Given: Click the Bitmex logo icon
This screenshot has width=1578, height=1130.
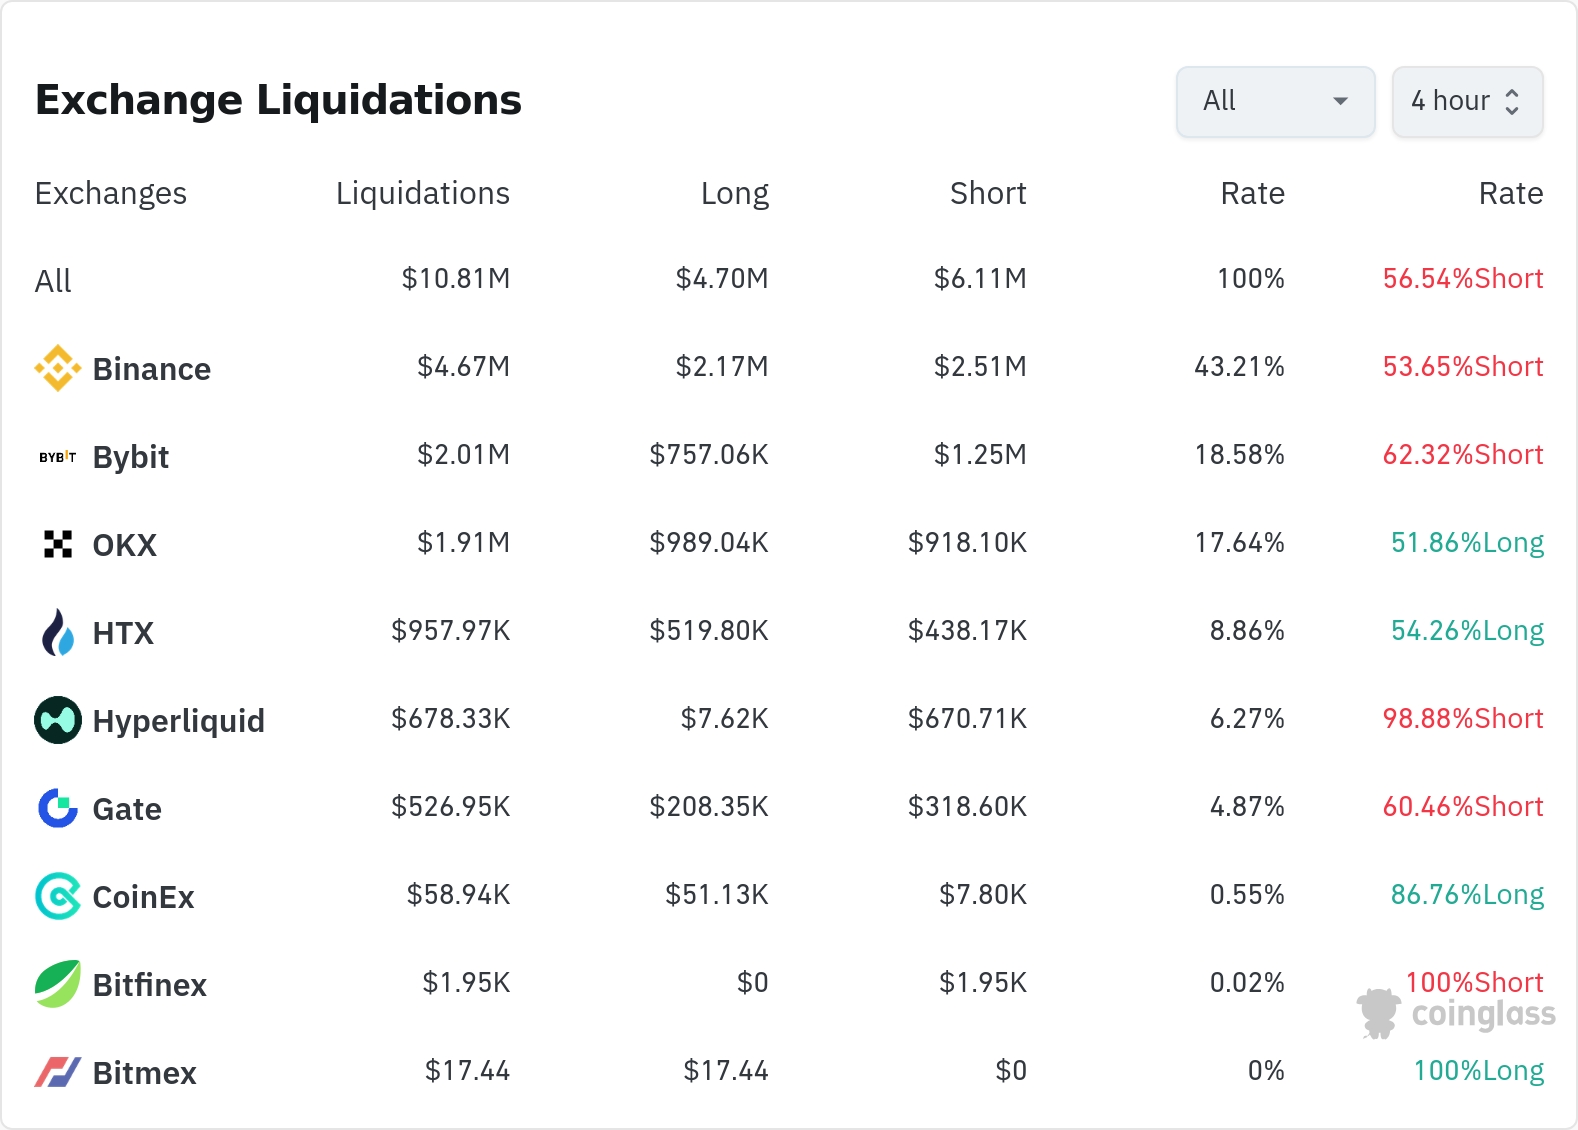Looking at the screenshot, I should (x=57, y=1072).
